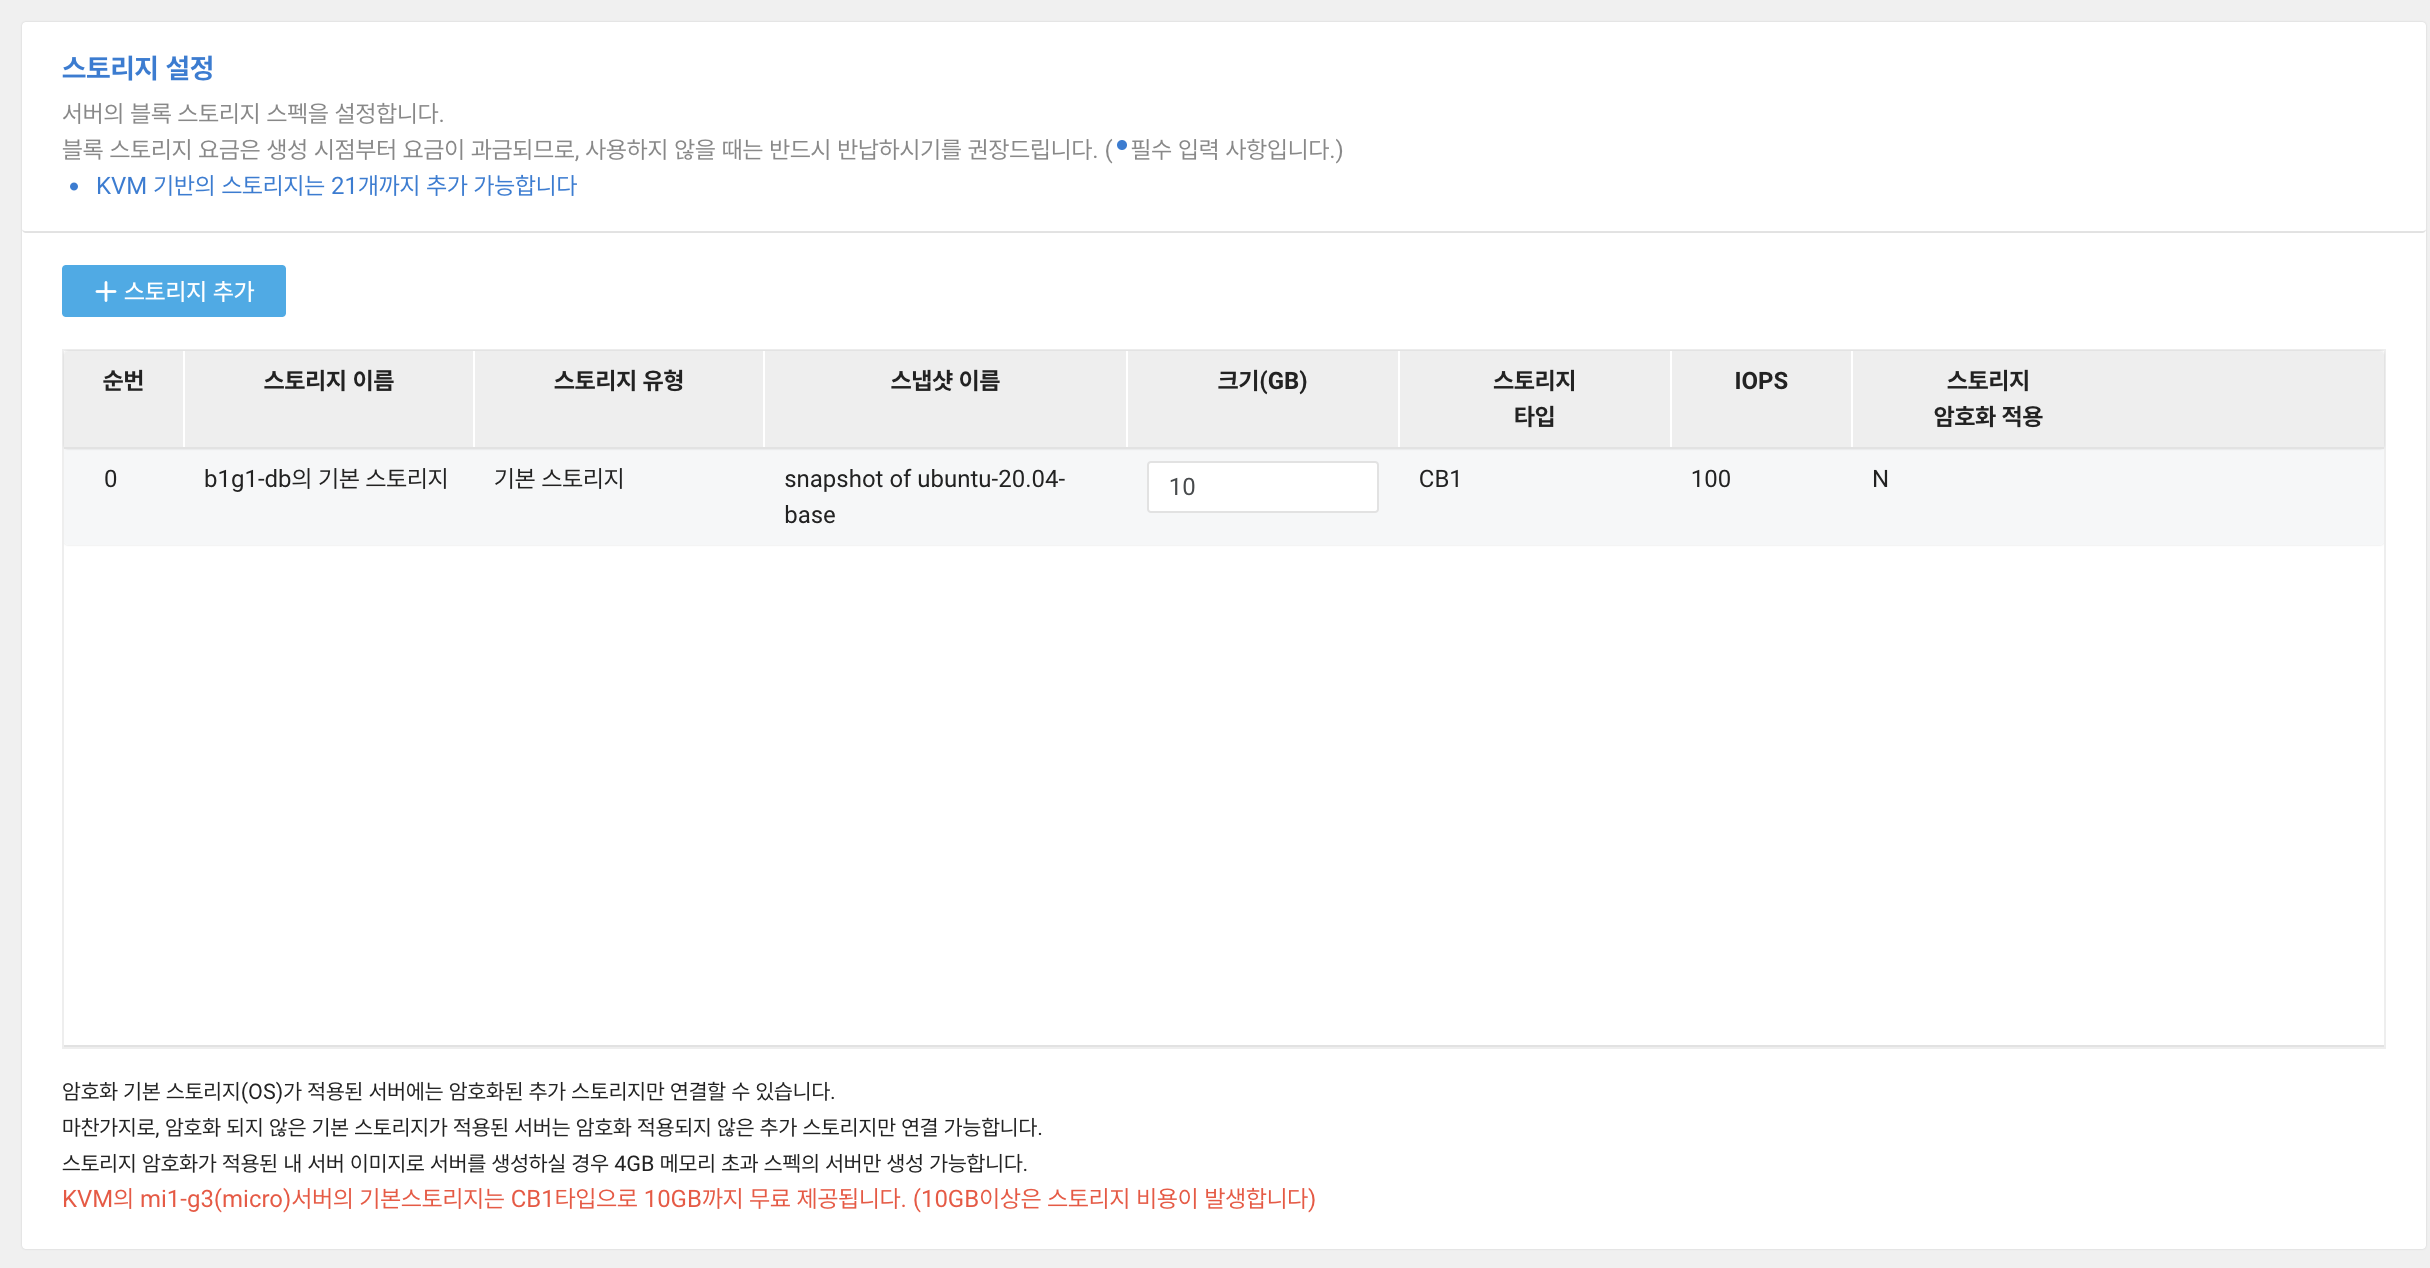Click the 서버의 블록 스토리지 스펙을 설정합니다 description
This screenshot has width=2430, height=1268.
click(x=253, y=113)
